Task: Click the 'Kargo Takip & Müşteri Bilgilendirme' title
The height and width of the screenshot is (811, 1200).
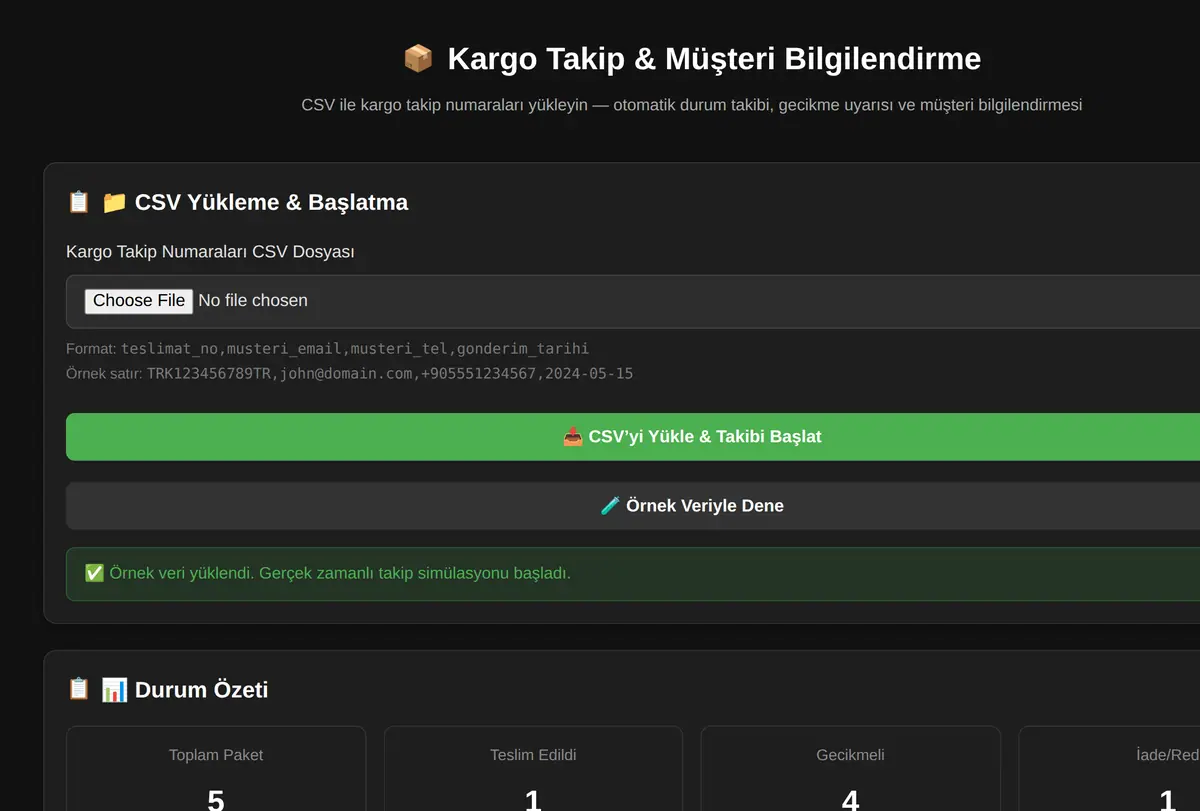Action: tap(714, 59)
